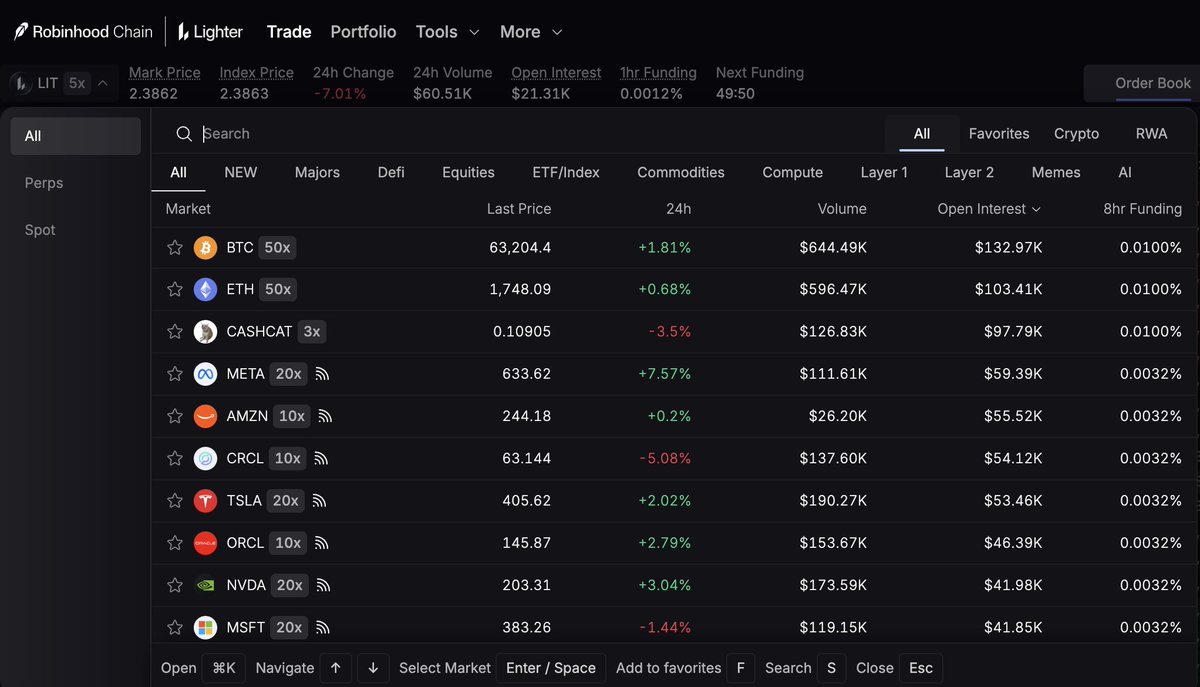Click the ⌘K open shortcut button

pyautogui.click(x=224, y=668)
